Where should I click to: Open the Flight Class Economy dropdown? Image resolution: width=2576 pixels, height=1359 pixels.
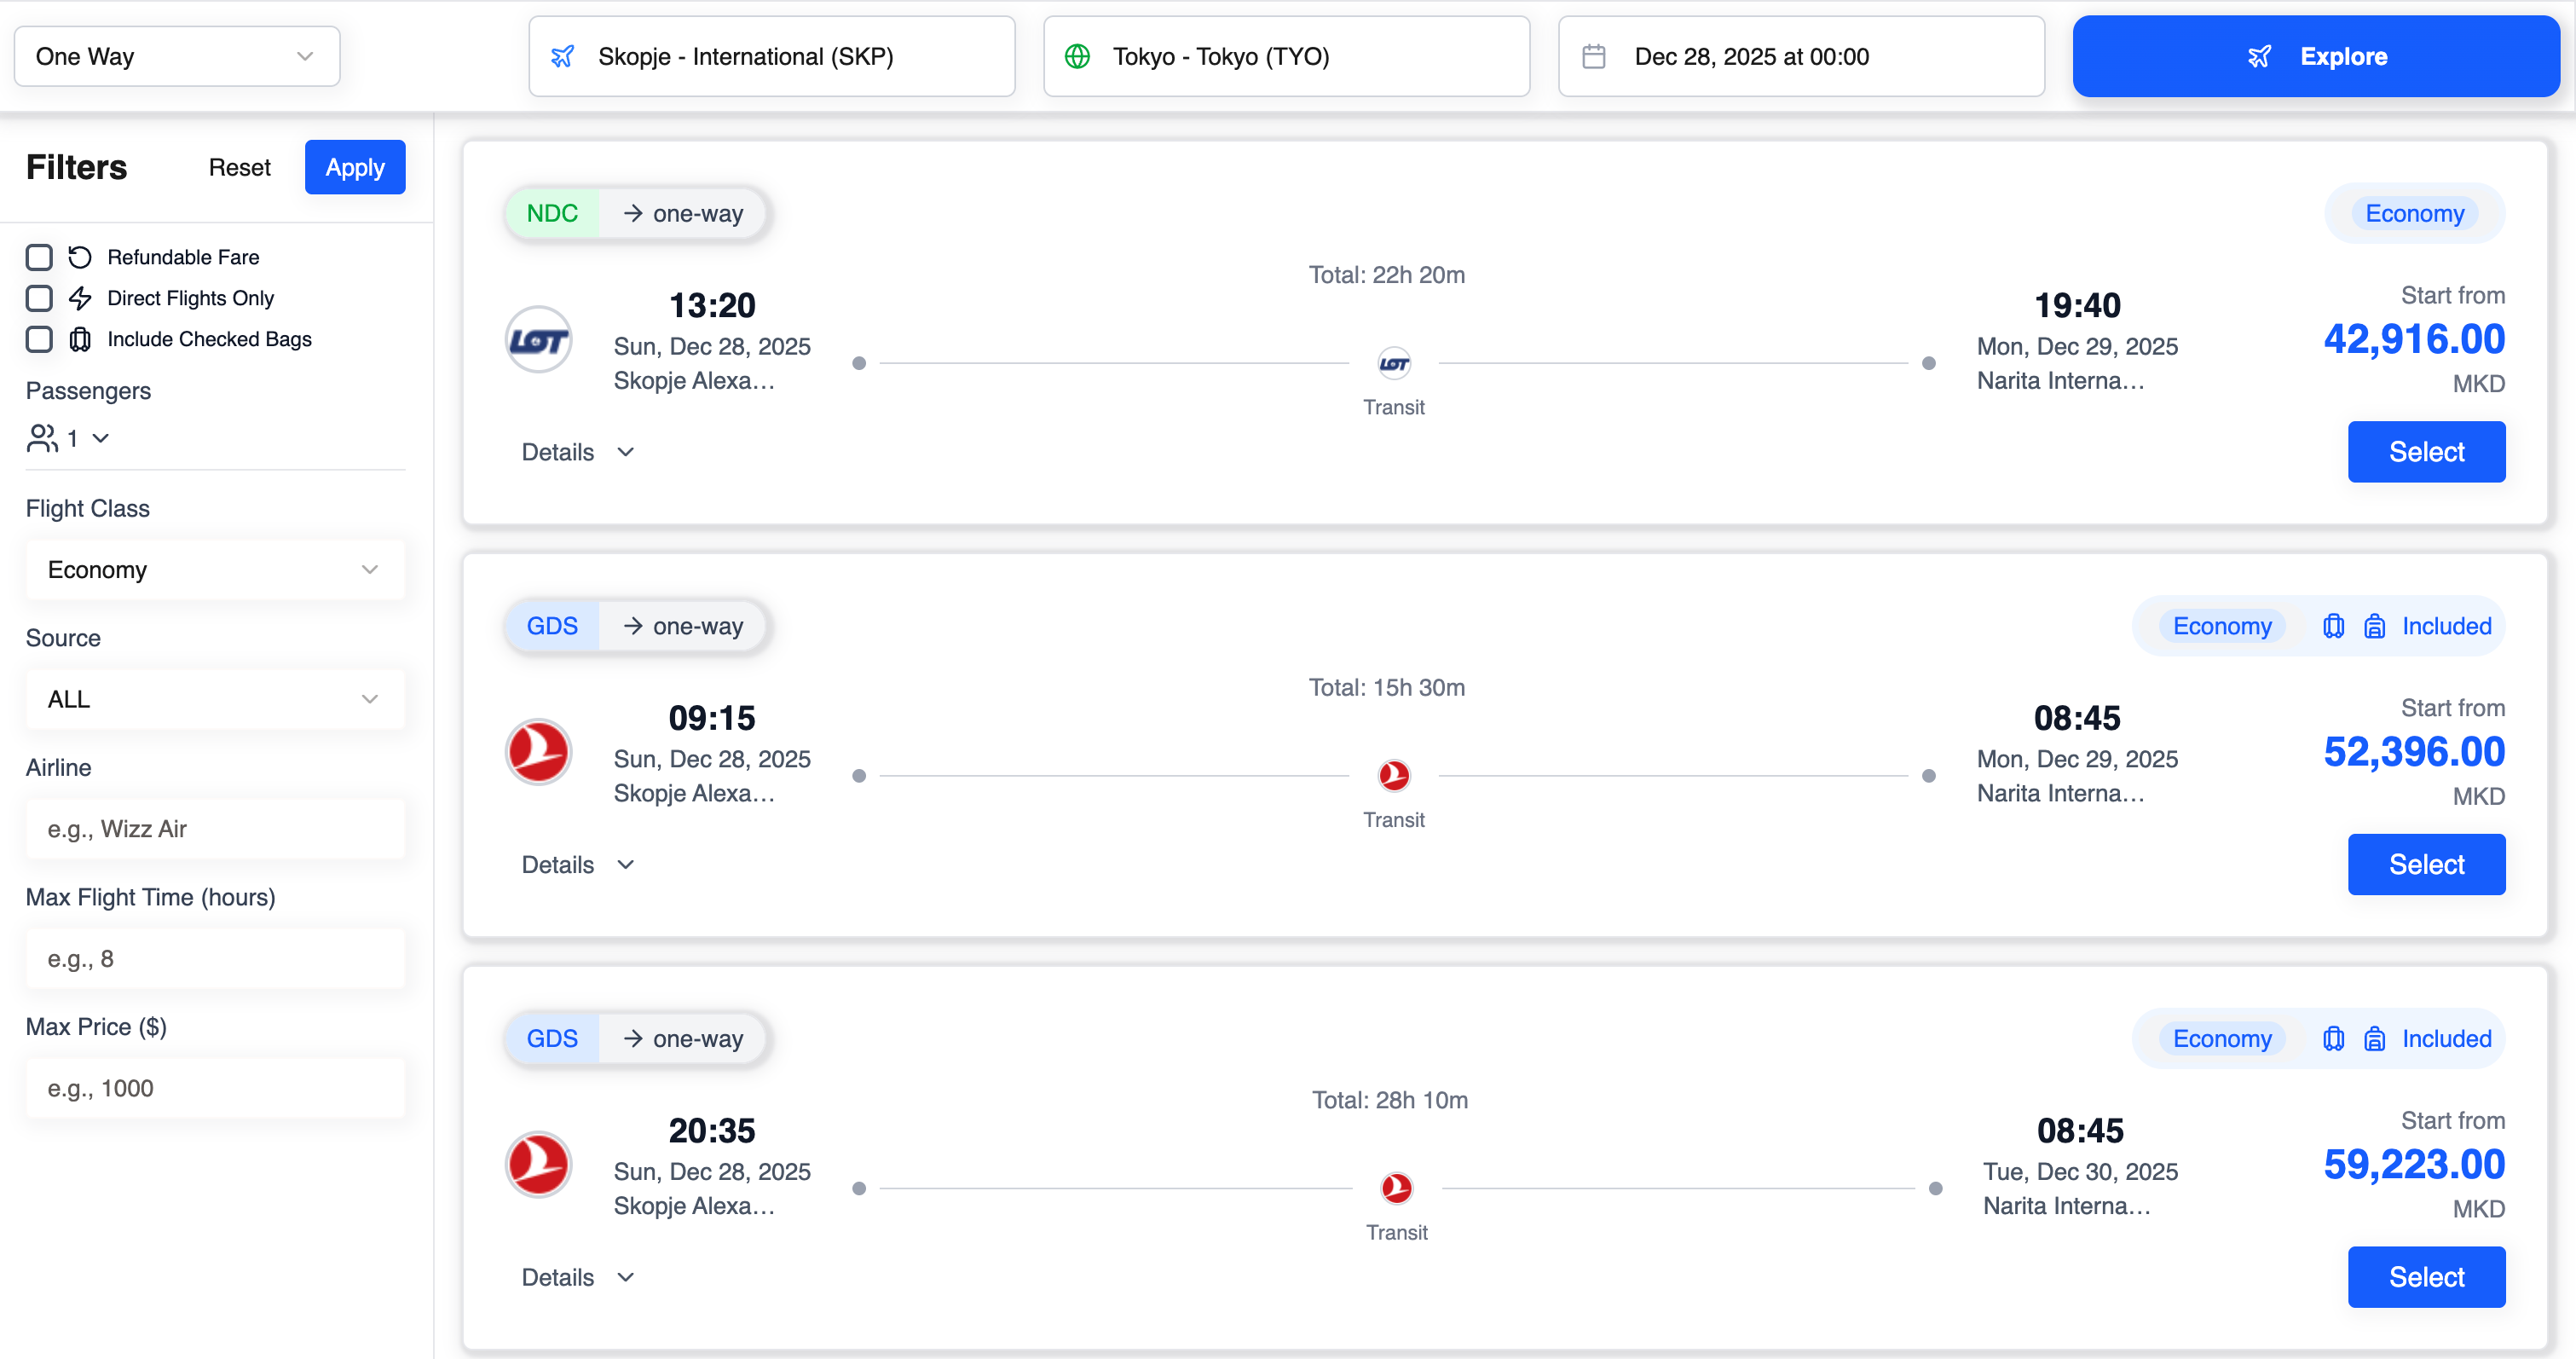215,569
